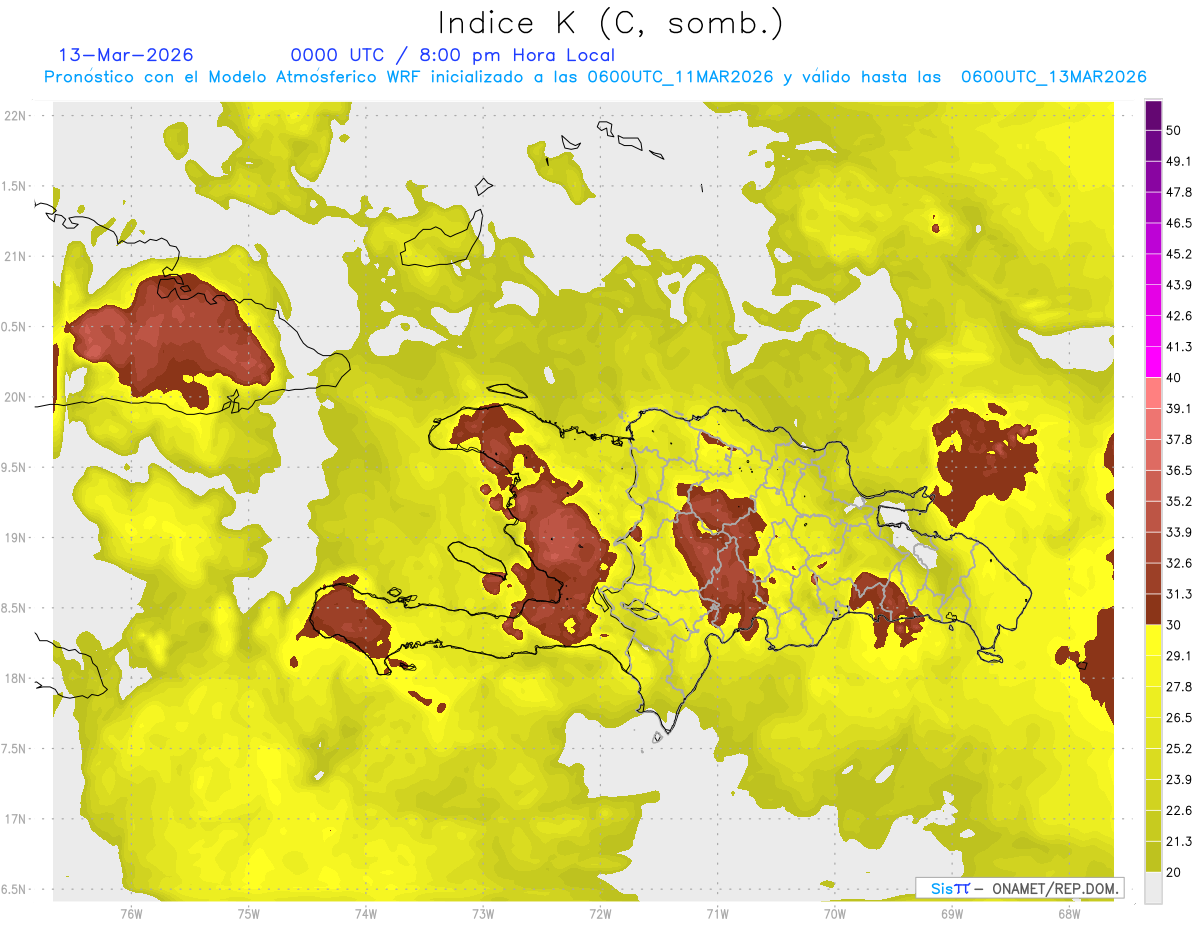
Task: Click the '45.2' colorbar value
Action: point(1179,253)
